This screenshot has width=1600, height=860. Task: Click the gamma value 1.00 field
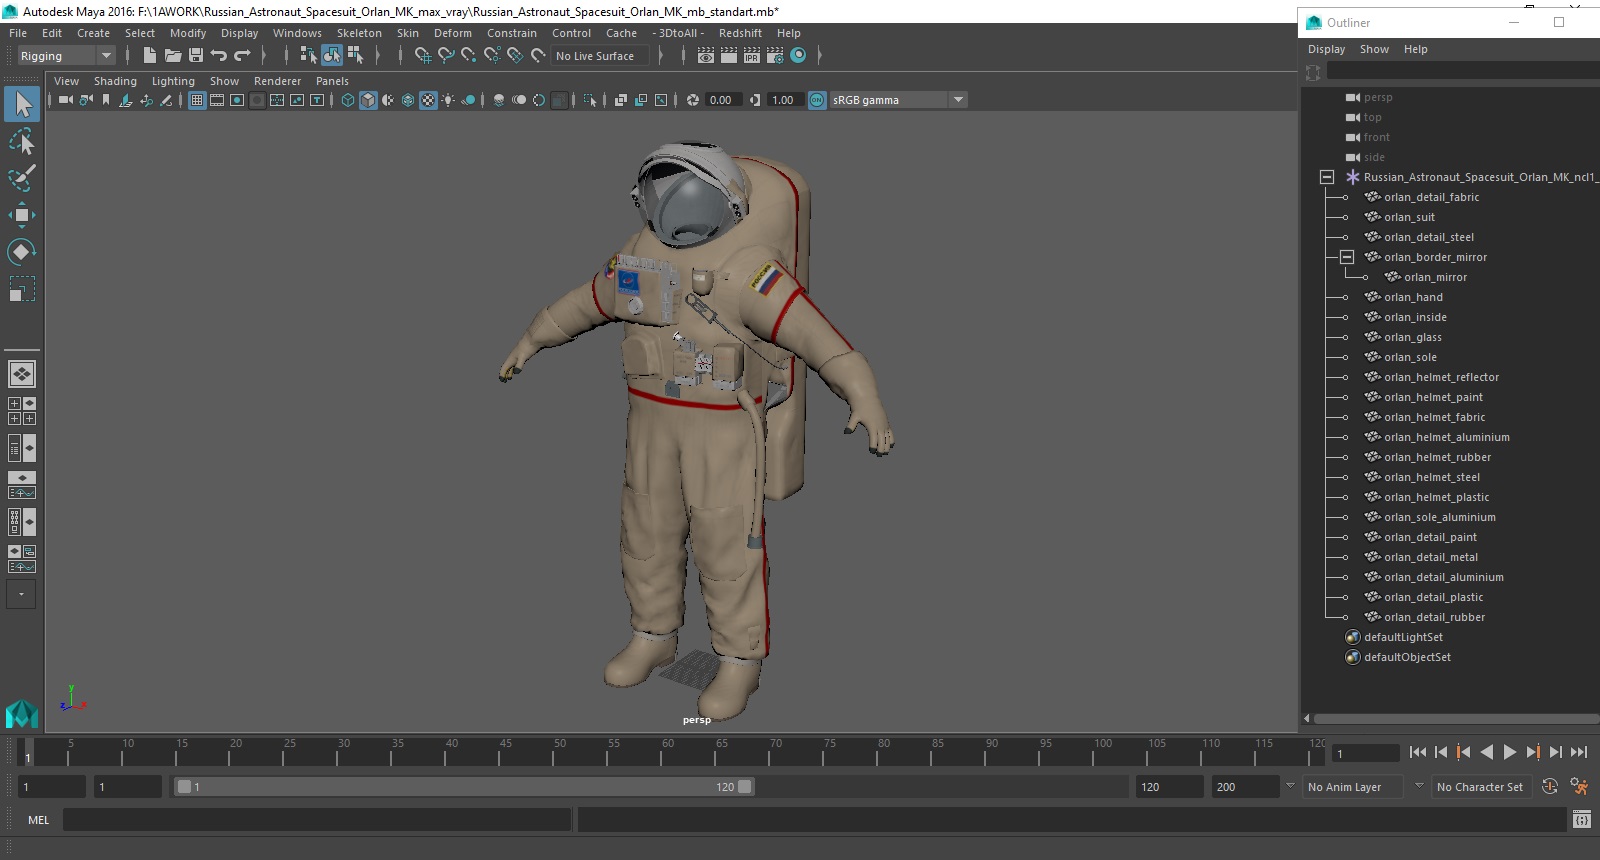tap(783, 100)
